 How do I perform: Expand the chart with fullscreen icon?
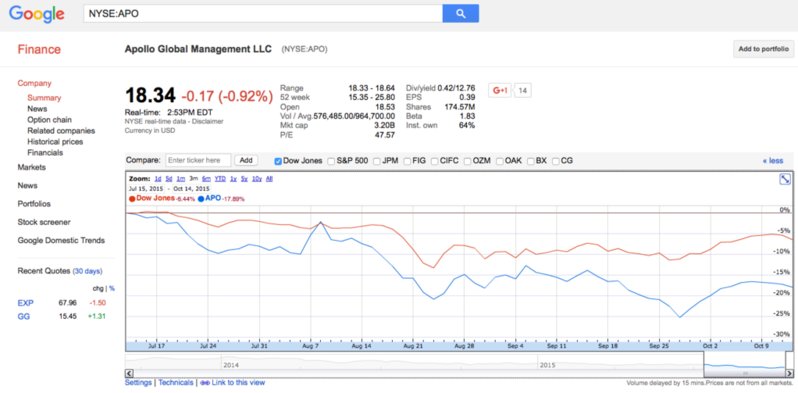785,179
